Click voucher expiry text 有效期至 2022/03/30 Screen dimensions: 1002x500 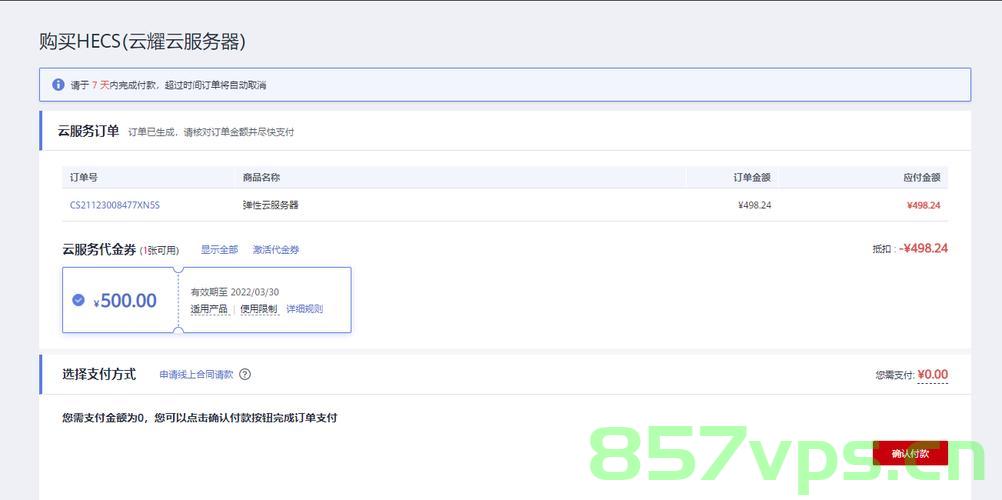tap(235, 292)
